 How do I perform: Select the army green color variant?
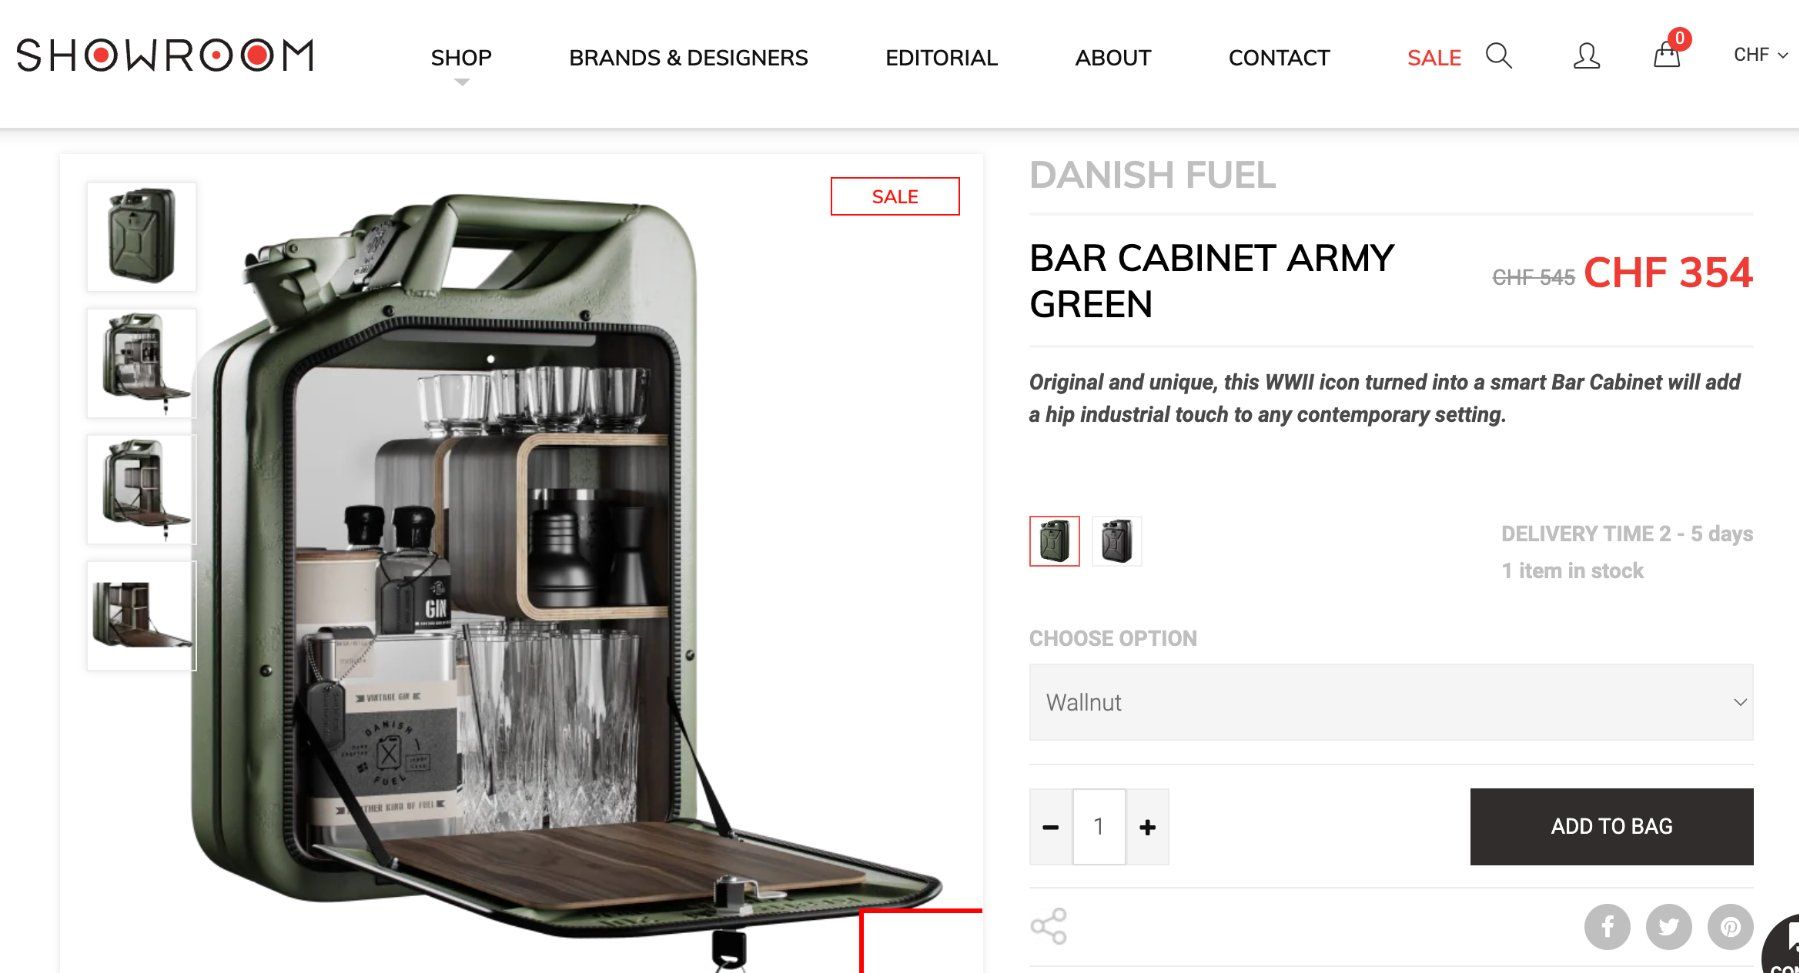pos(1054,541)
